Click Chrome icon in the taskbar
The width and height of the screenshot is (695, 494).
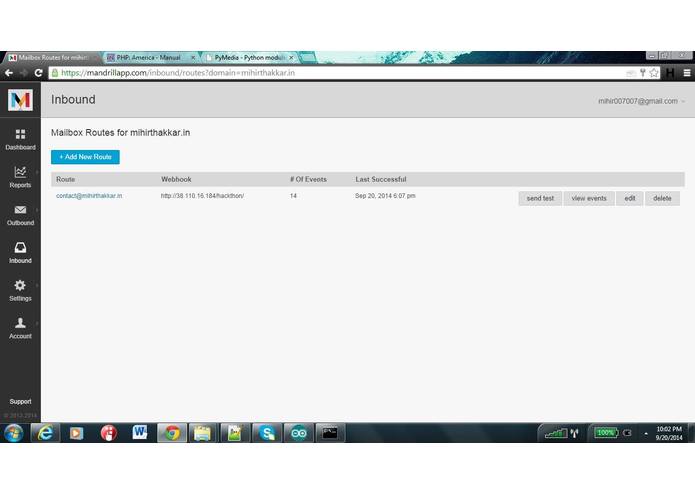[x=172, y=433]
